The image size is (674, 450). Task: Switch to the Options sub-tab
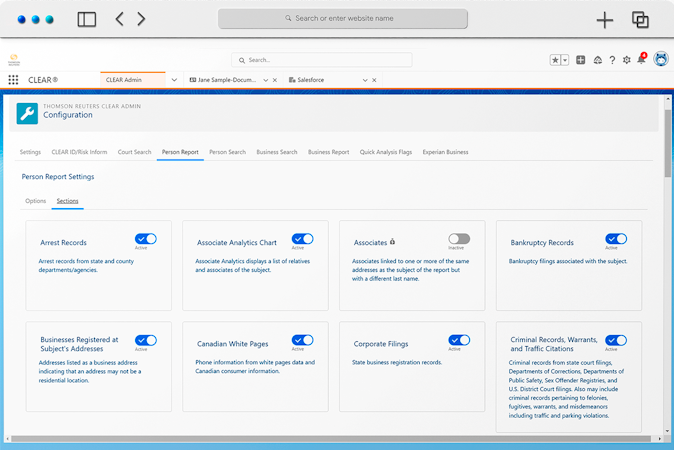point(35,201)
